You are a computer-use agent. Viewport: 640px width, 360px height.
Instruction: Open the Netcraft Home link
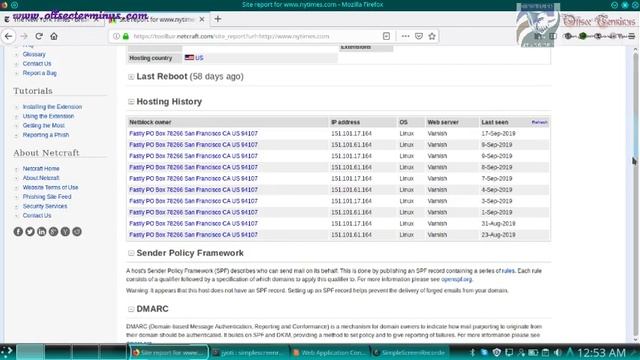(x=41, y=168)
